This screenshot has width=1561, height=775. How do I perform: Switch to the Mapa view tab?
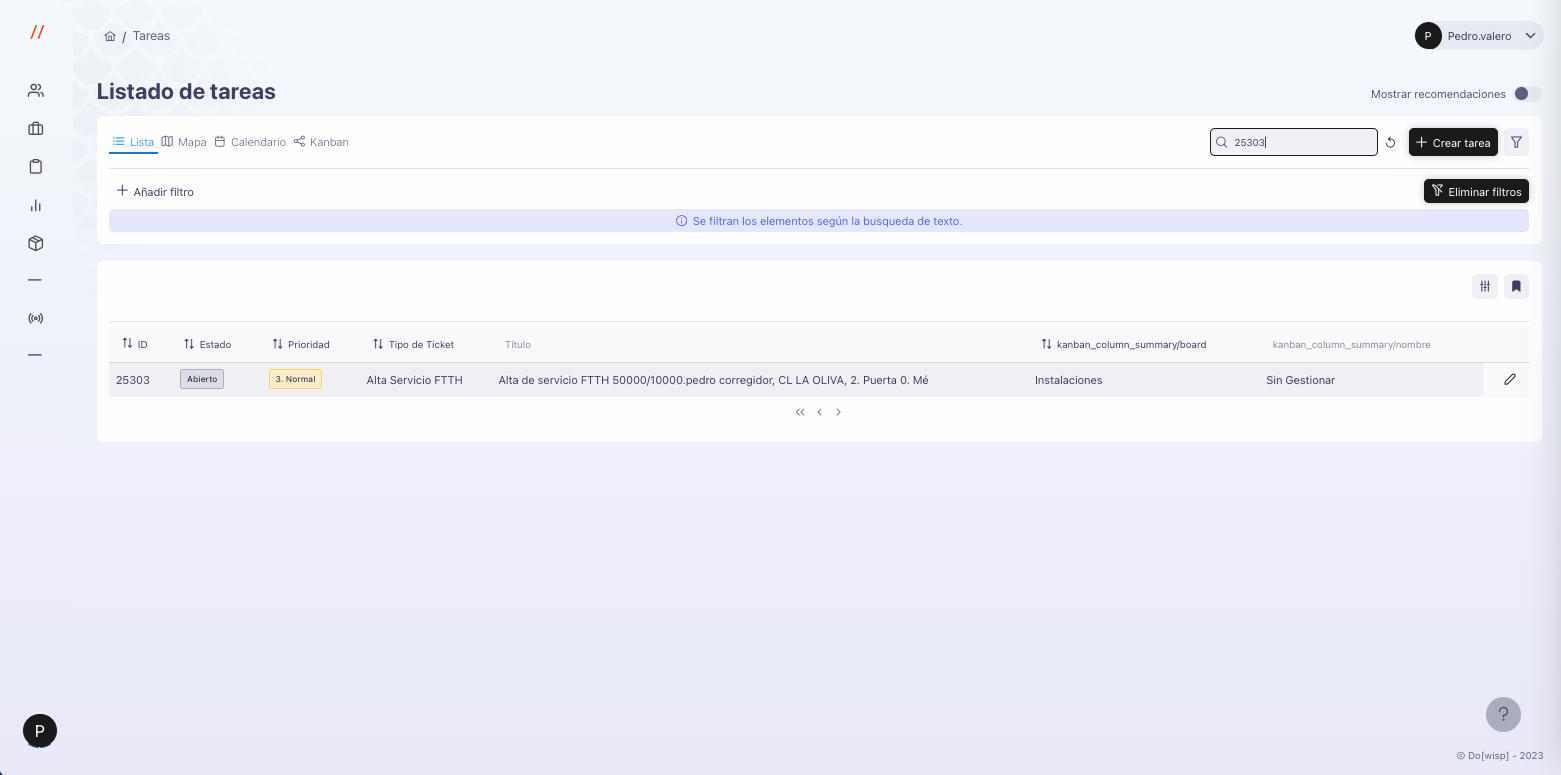pos(184,142)
